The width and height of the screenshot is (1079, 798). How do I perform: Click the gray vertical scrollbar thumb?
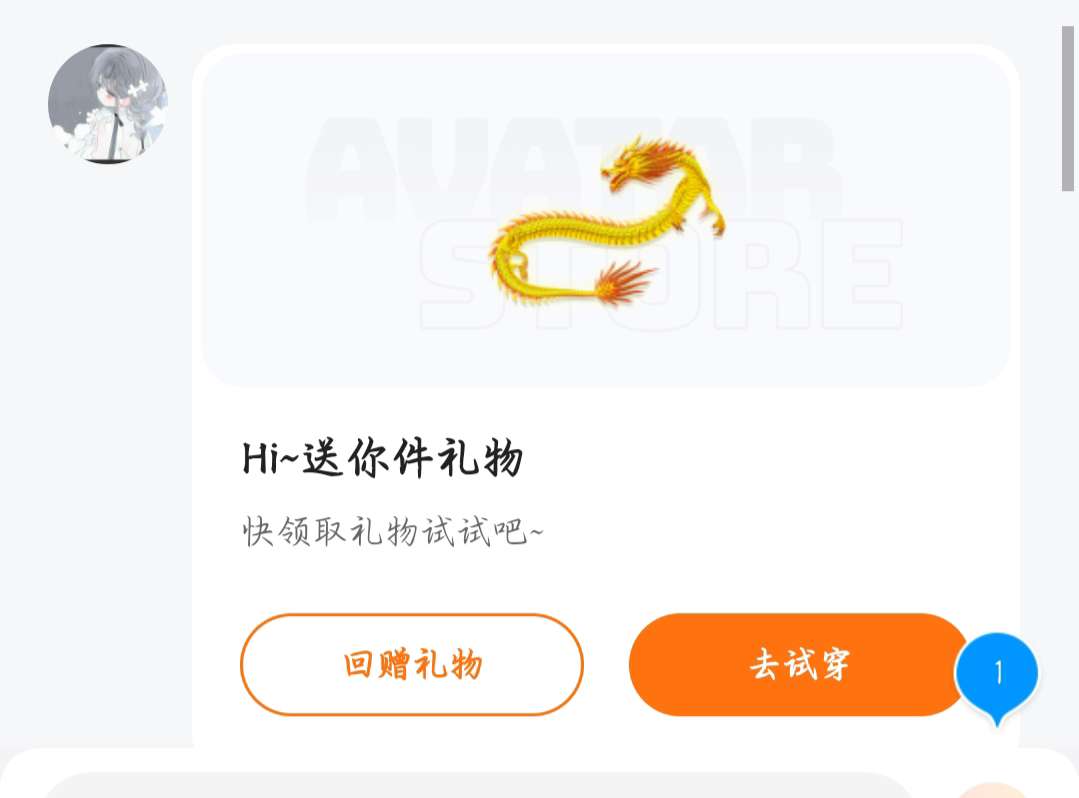click(x=1067, y=108)
